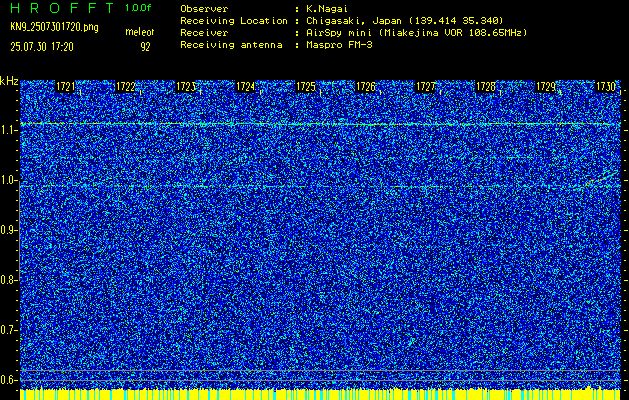This screenshot has height=400, width=629.
Task: Click the 0.9 frequency axis label
Action: (x=8, y=230)
